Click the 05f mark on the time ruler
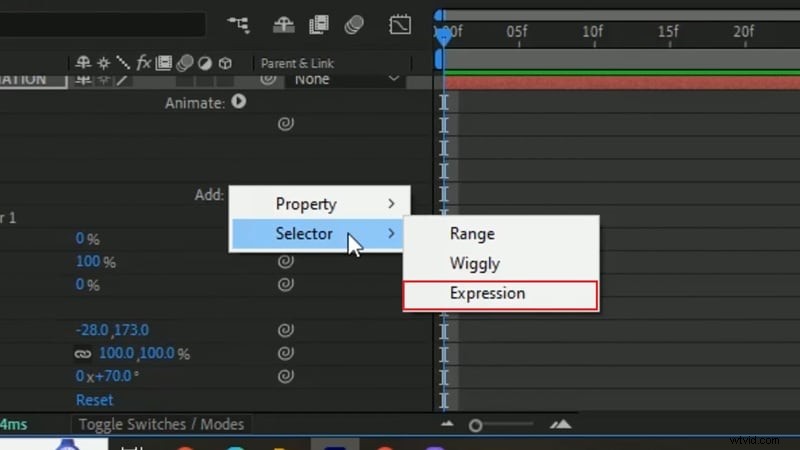The image size is (800, 450). (x=517, y=32)
